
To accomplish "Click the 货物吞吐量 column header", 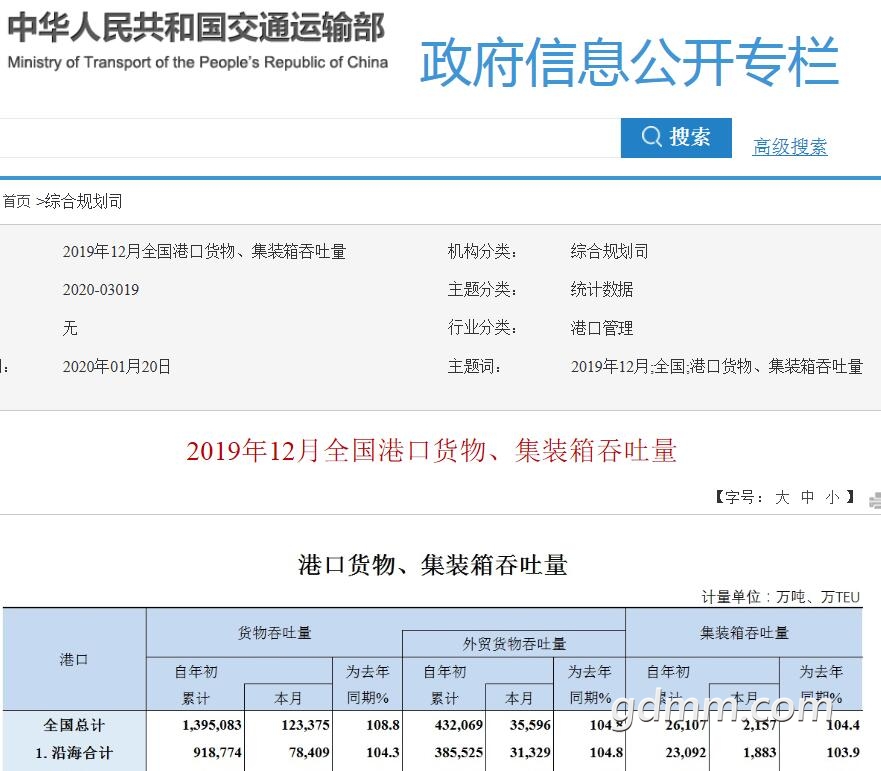I will click(x=274, y=633).
